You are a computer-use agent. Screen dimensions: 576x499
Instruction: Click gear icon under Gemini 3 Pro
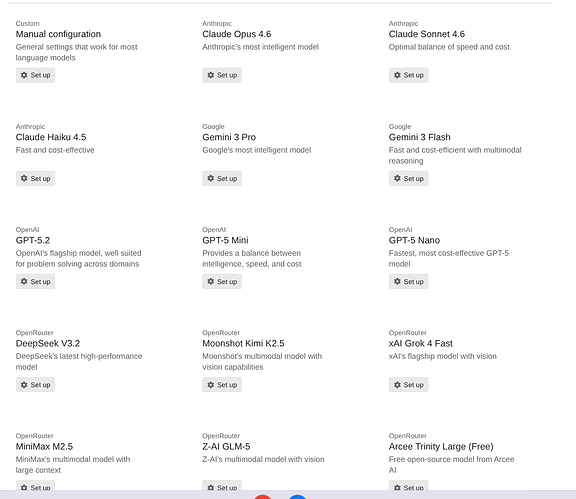point(210,178)
